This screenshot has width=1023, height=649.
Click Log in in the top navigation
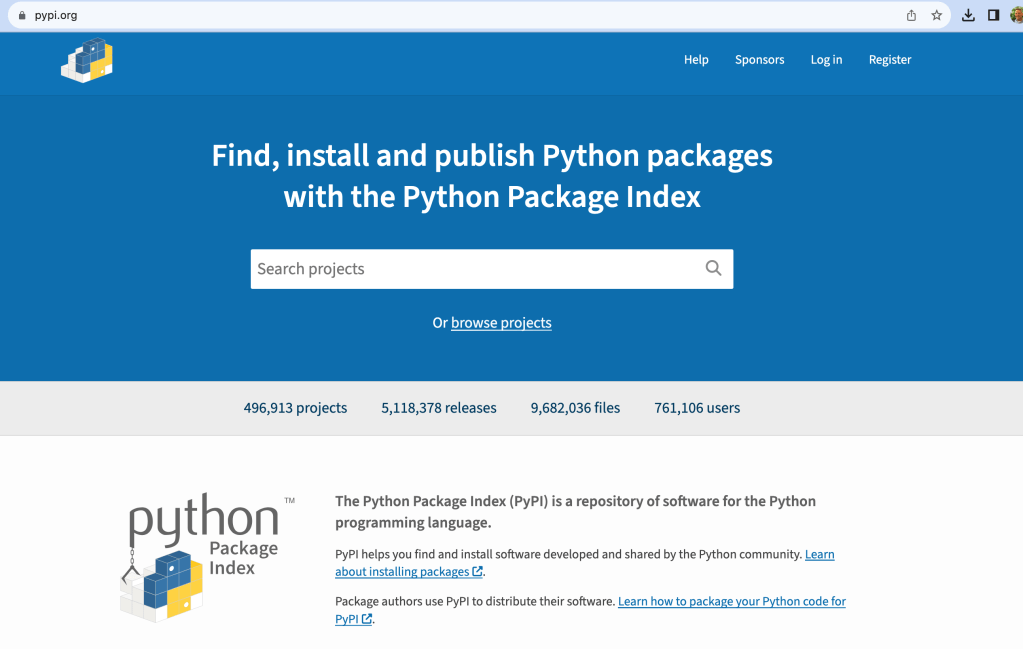826,60
